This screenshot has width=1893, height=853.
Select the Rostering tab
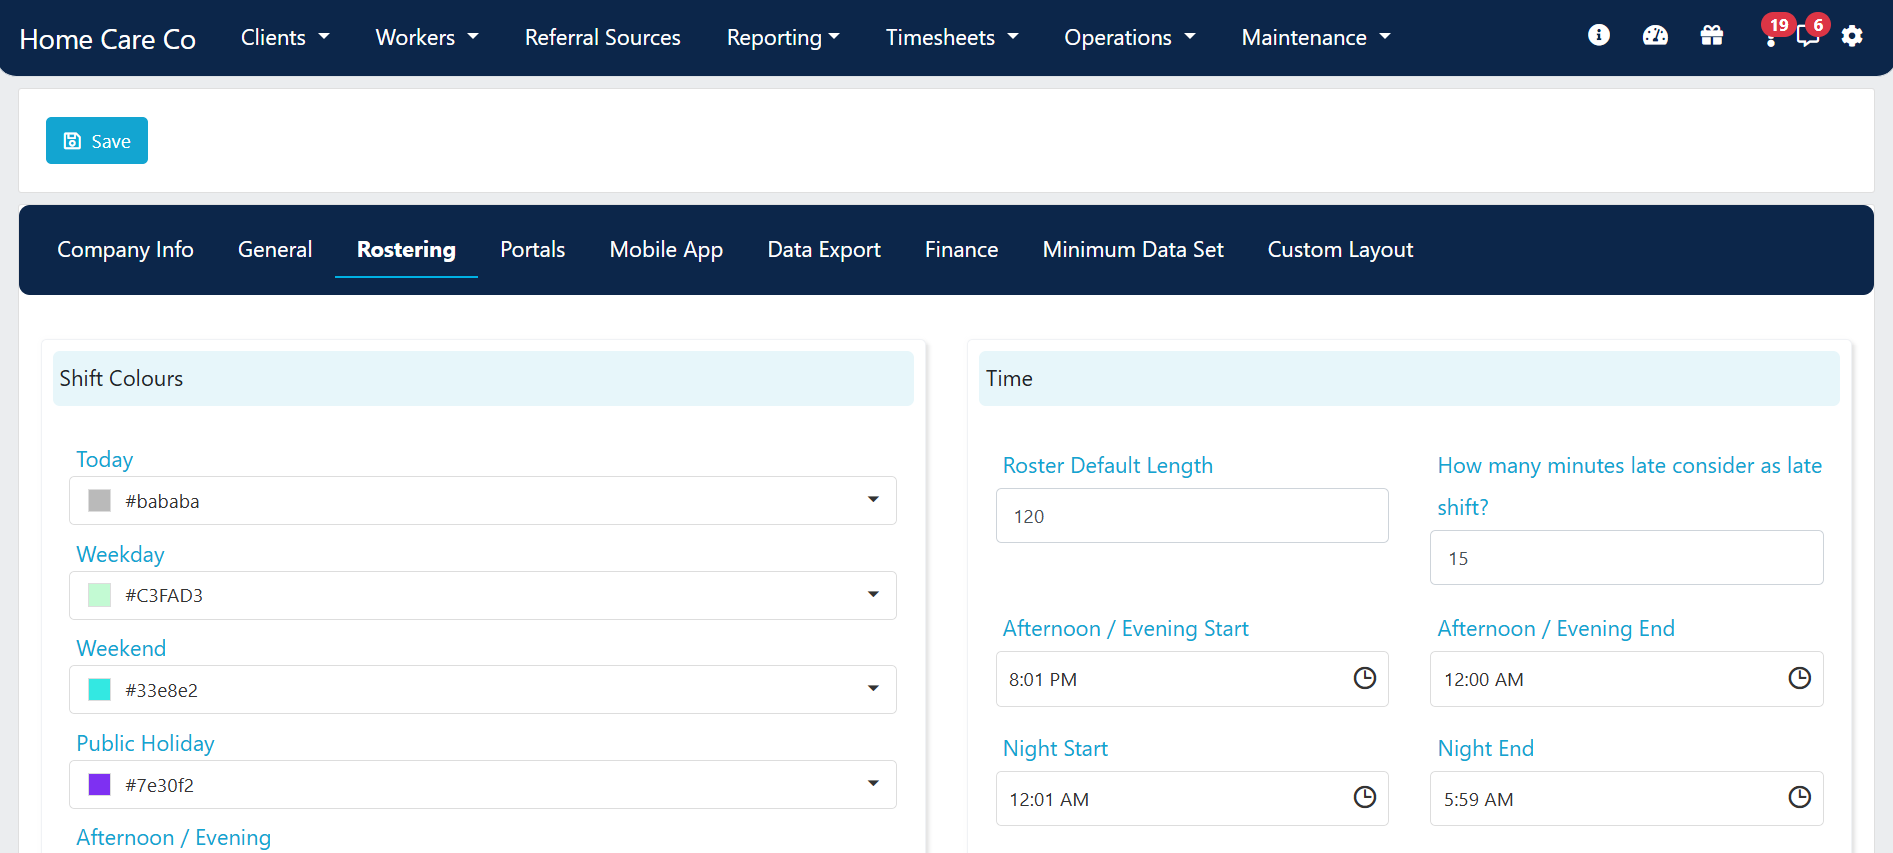click(x=406, y=249)
